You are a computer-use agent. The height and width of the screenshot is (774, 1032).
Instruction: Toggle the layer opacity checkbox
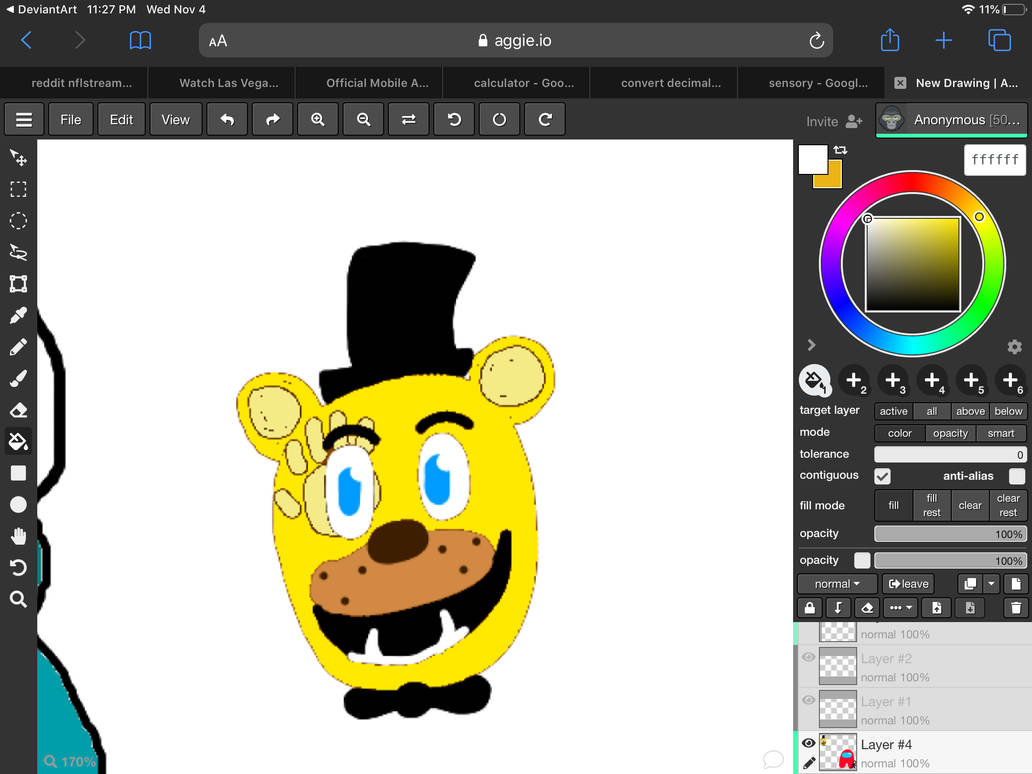(x=862, y=560)
